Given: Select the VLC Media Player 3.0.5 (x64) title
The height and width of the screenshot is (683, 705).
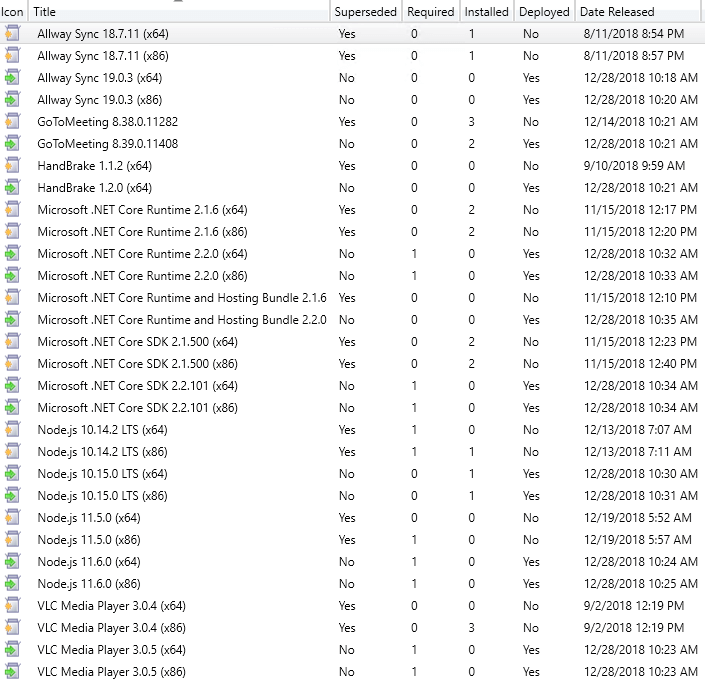Looking at the screenshot, I should [112, 650].
